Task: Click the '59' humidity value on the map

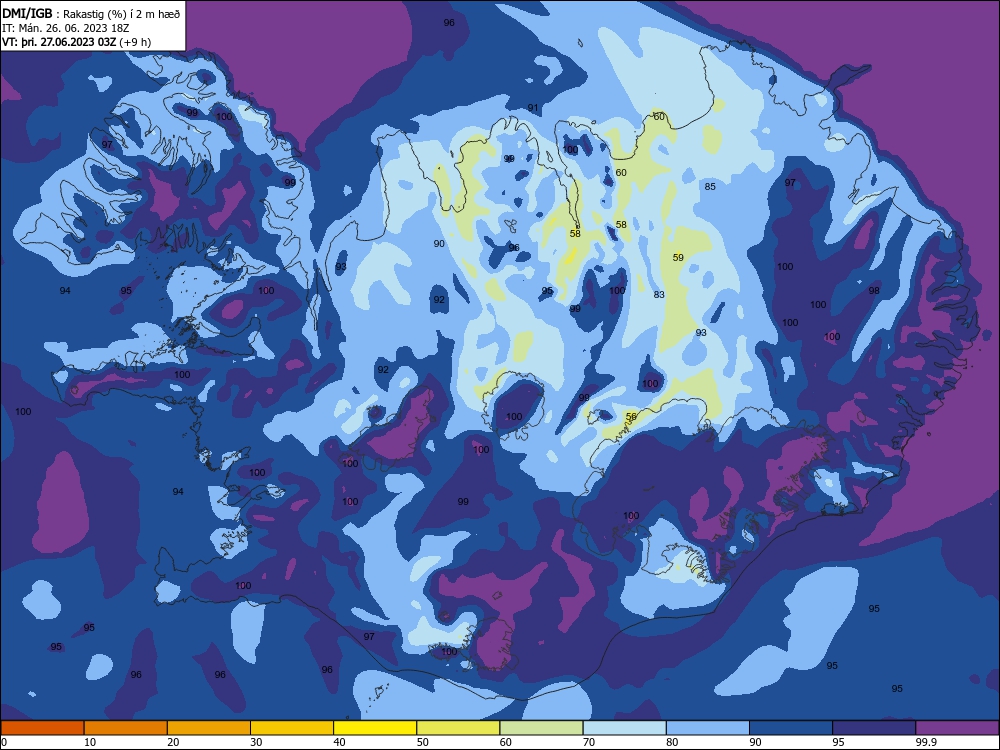Action: point(678,257)
